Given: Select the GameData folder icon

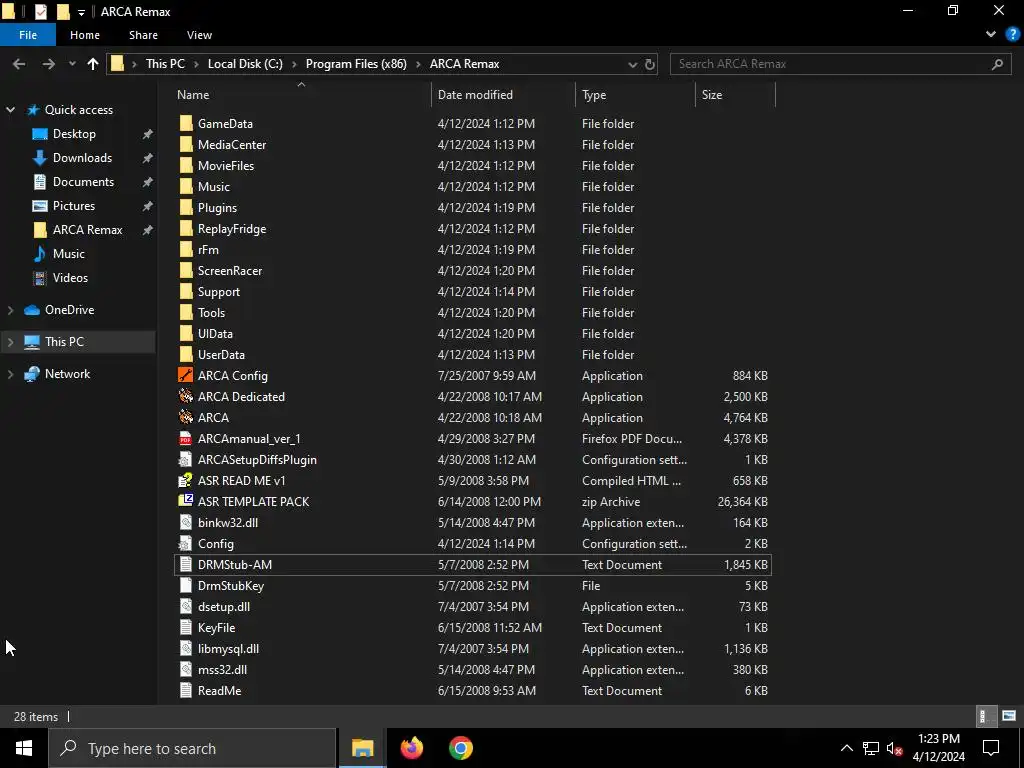Looking at the screenshot, I should (x=186, y=123).
